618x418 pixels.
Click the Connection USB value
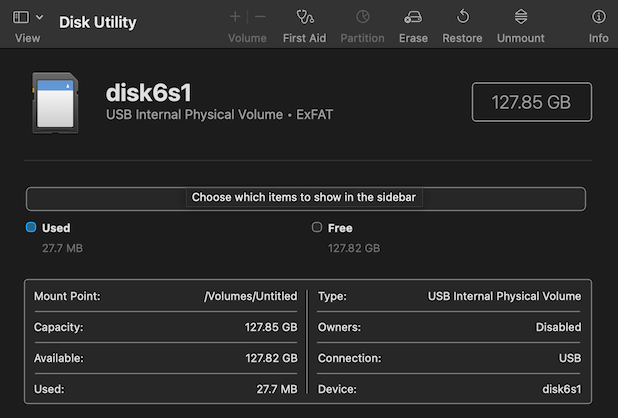point(570,358)
